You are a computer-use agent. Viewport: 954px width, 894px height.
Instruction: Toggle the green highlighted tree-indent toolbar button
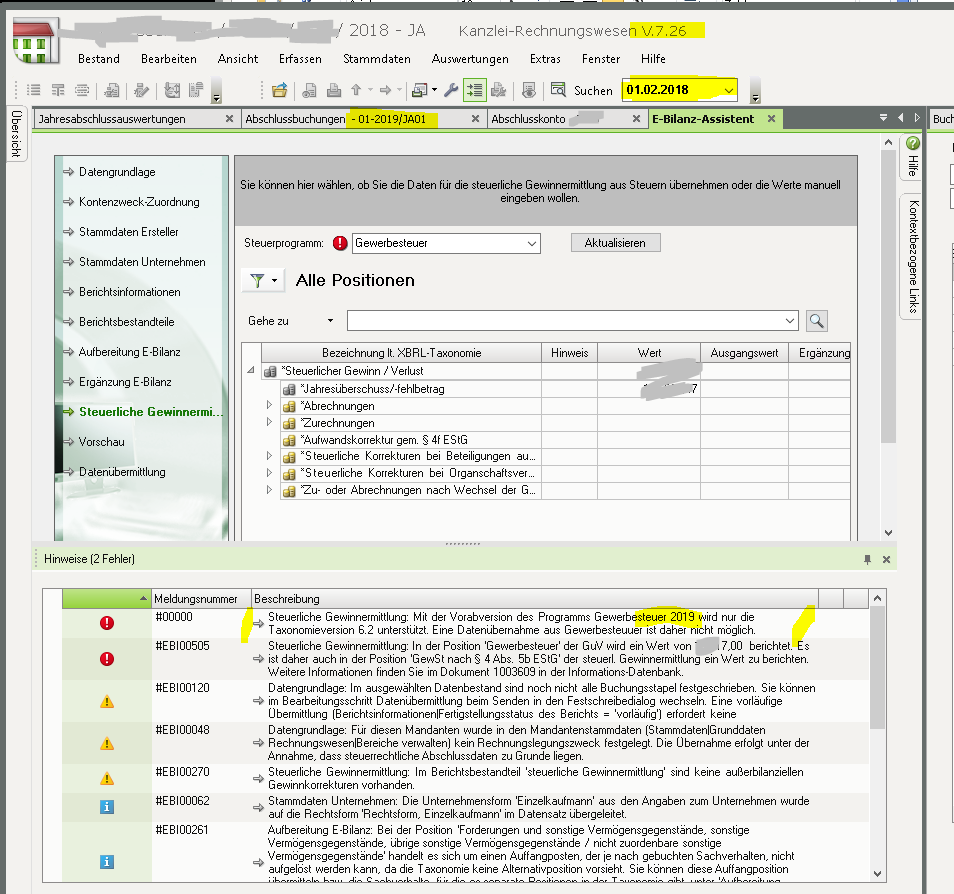(x=474, y=90)
